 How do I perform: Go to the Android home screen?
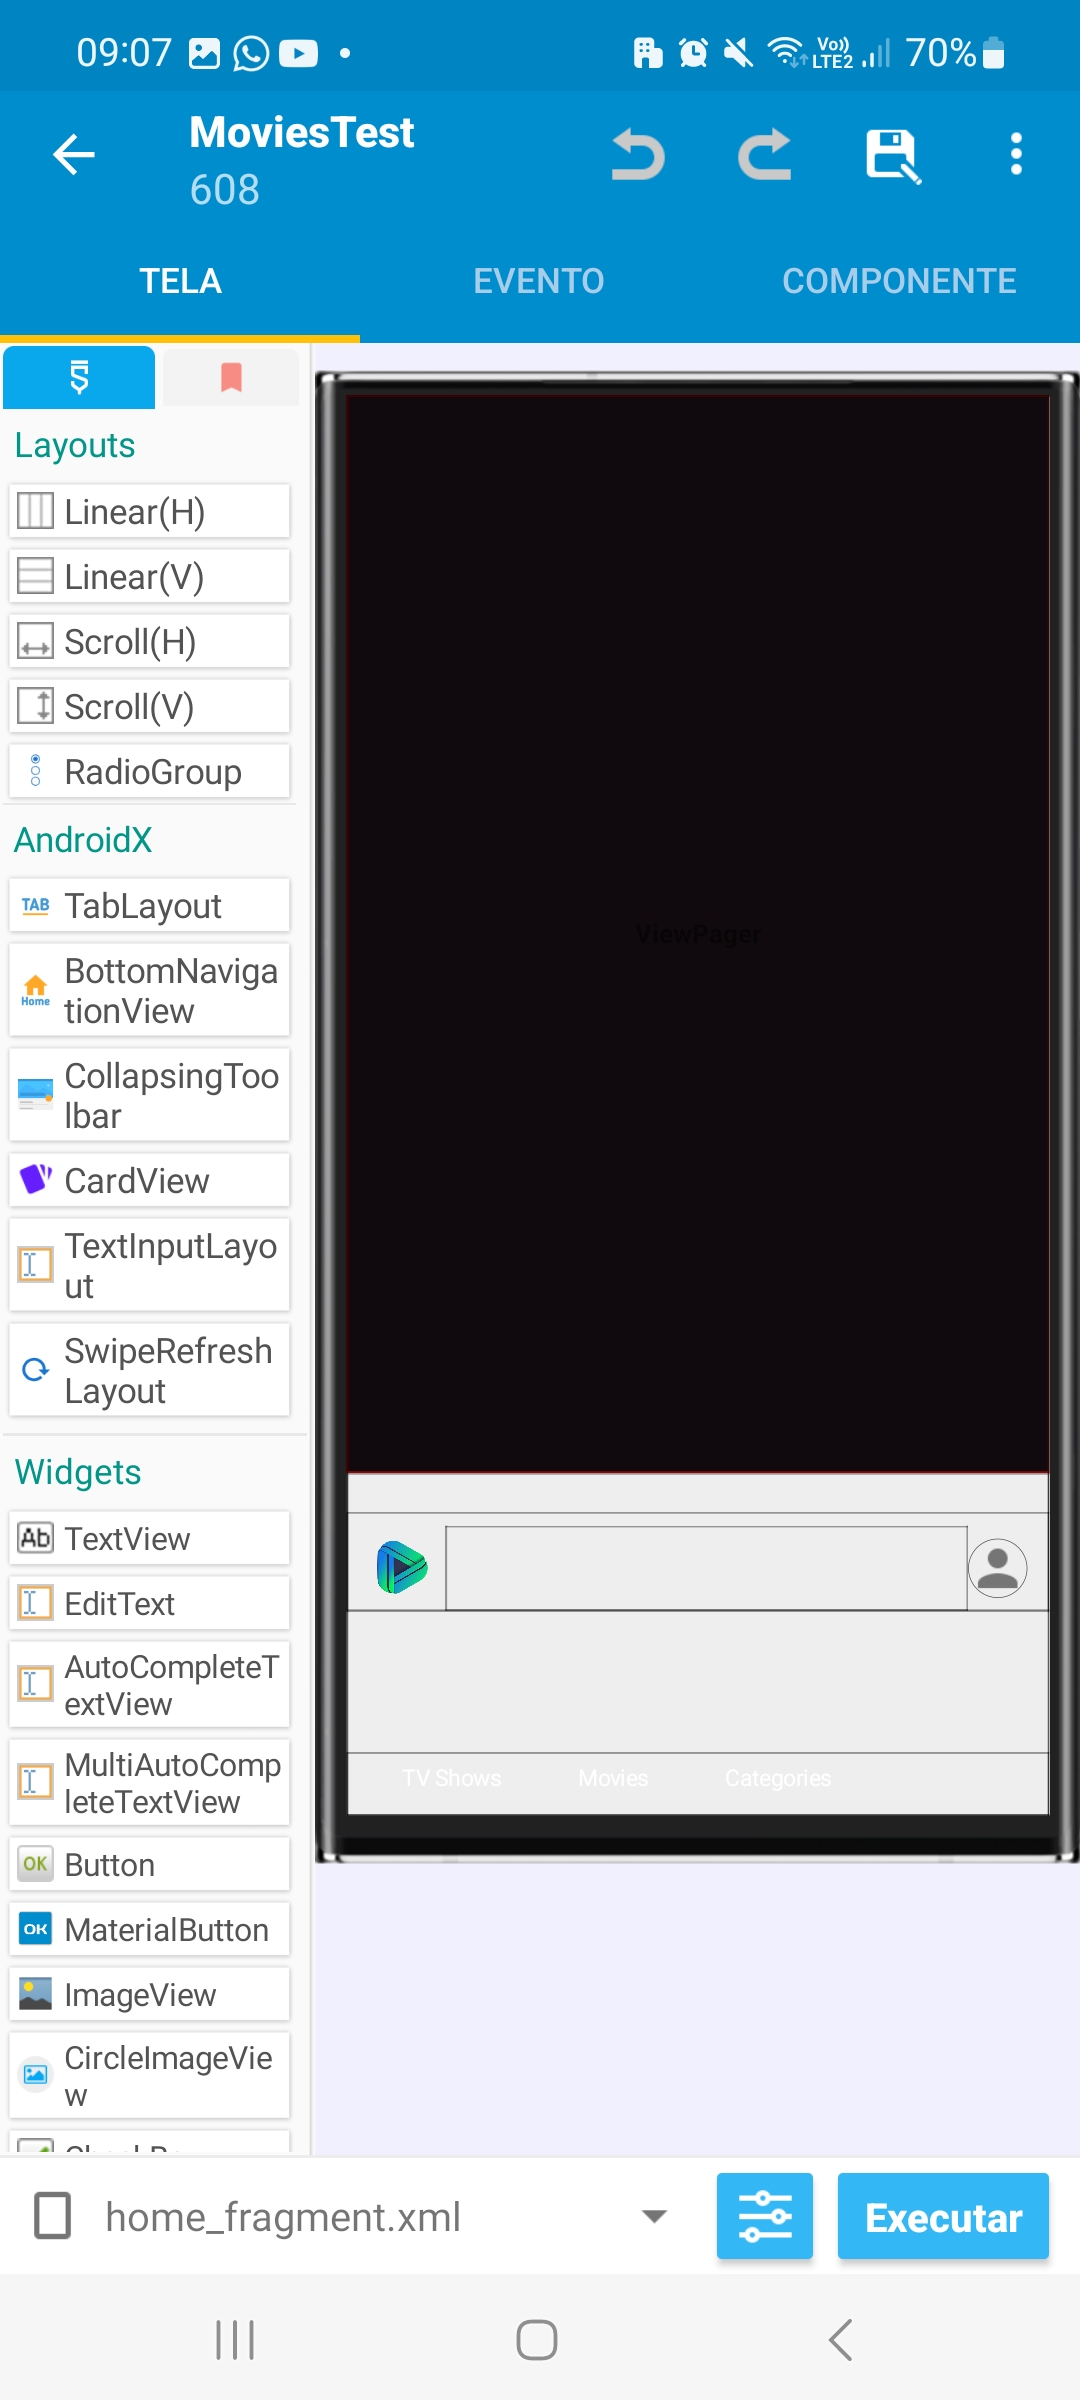(537, 2340)
